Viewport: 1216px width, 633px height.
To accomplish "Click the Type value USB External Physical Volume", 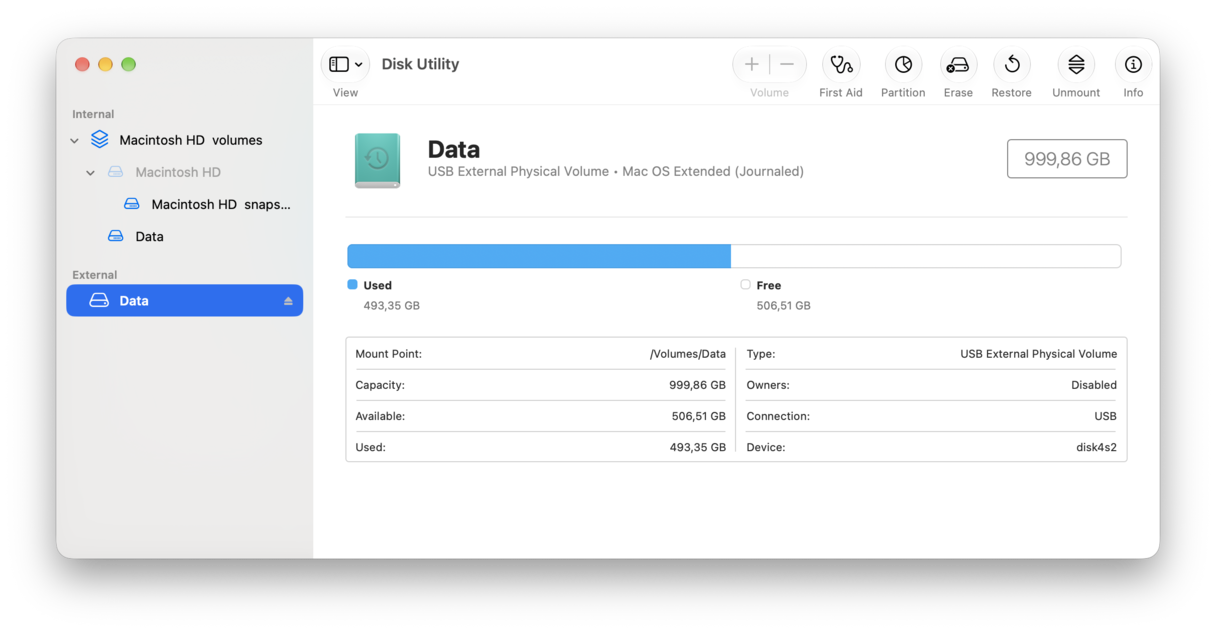I will [1038, 354].
